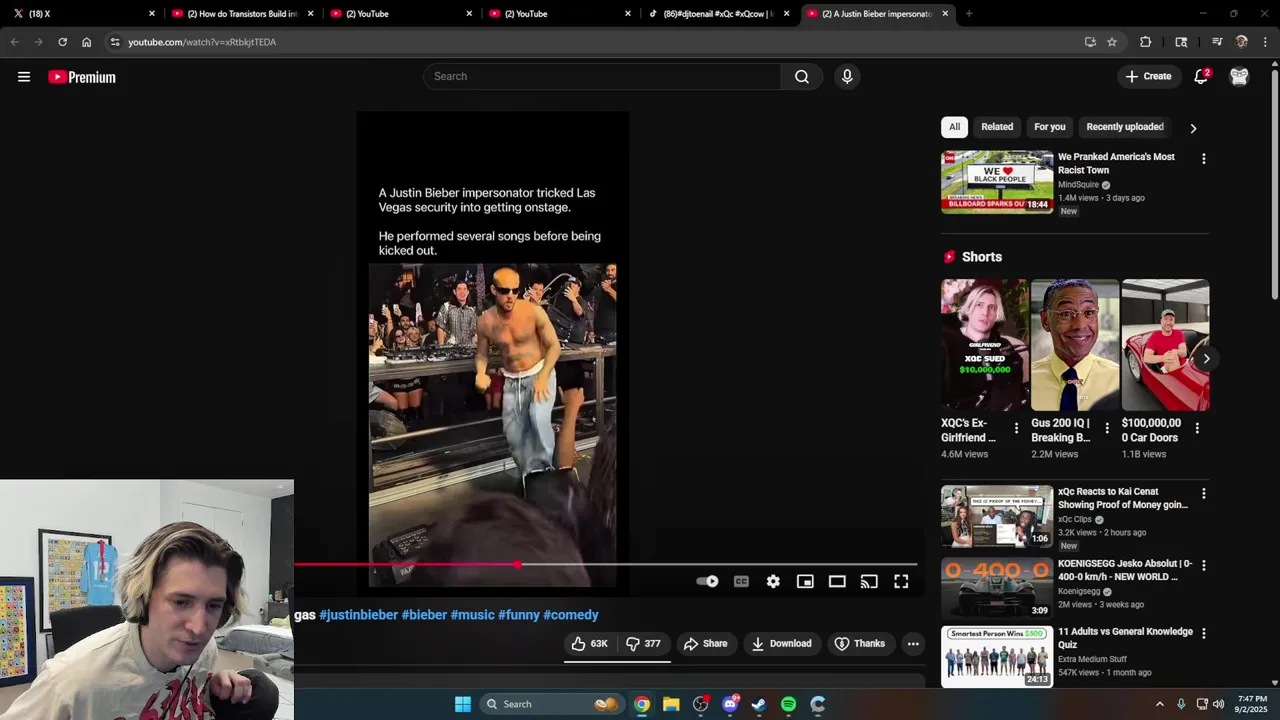This screenshot has width=1280, height=720.
Task: Open Chrome extensions puzzle icon
Action: [1146, 42]
